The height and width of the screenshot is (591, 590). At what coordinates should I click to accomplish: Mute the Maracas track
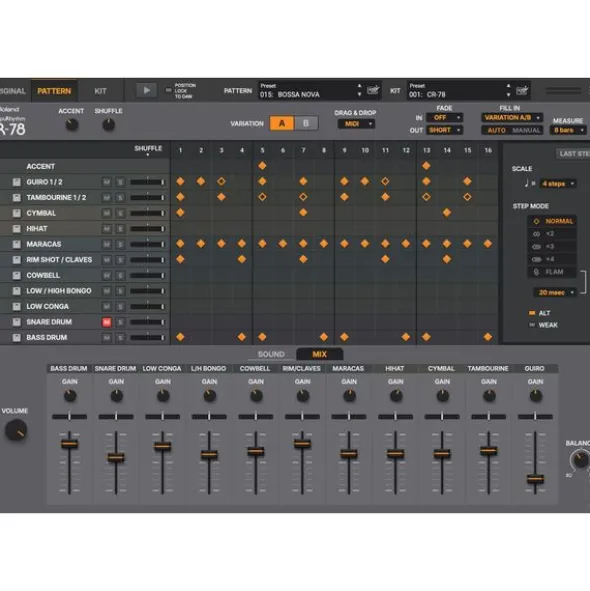(107, 244)
